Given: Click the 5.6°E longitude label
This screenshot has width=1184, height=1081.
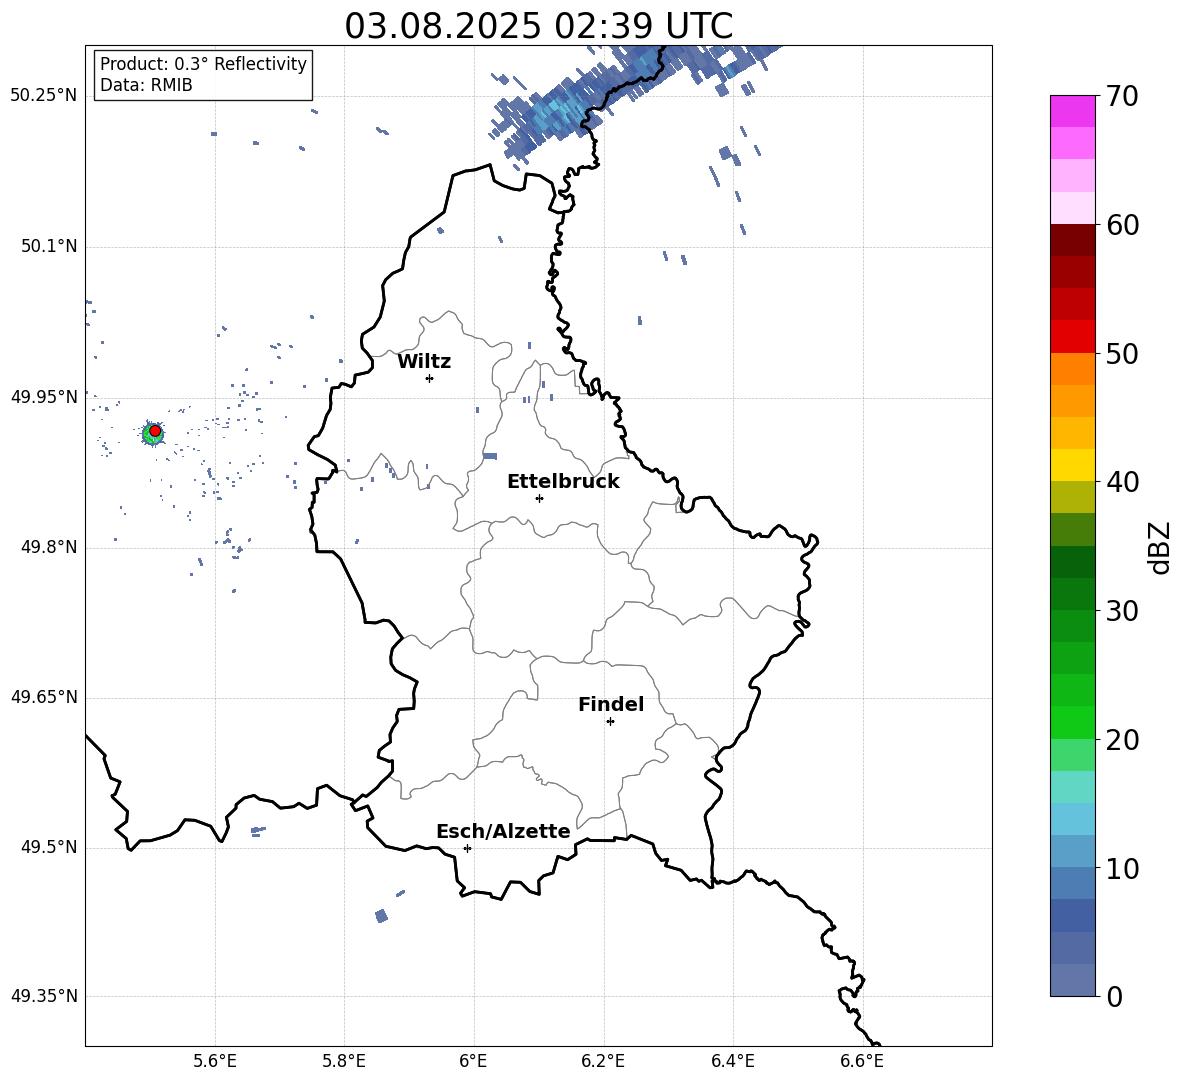Looking at the screenshot, I should pyautogui.click(x=214, y=1061).
